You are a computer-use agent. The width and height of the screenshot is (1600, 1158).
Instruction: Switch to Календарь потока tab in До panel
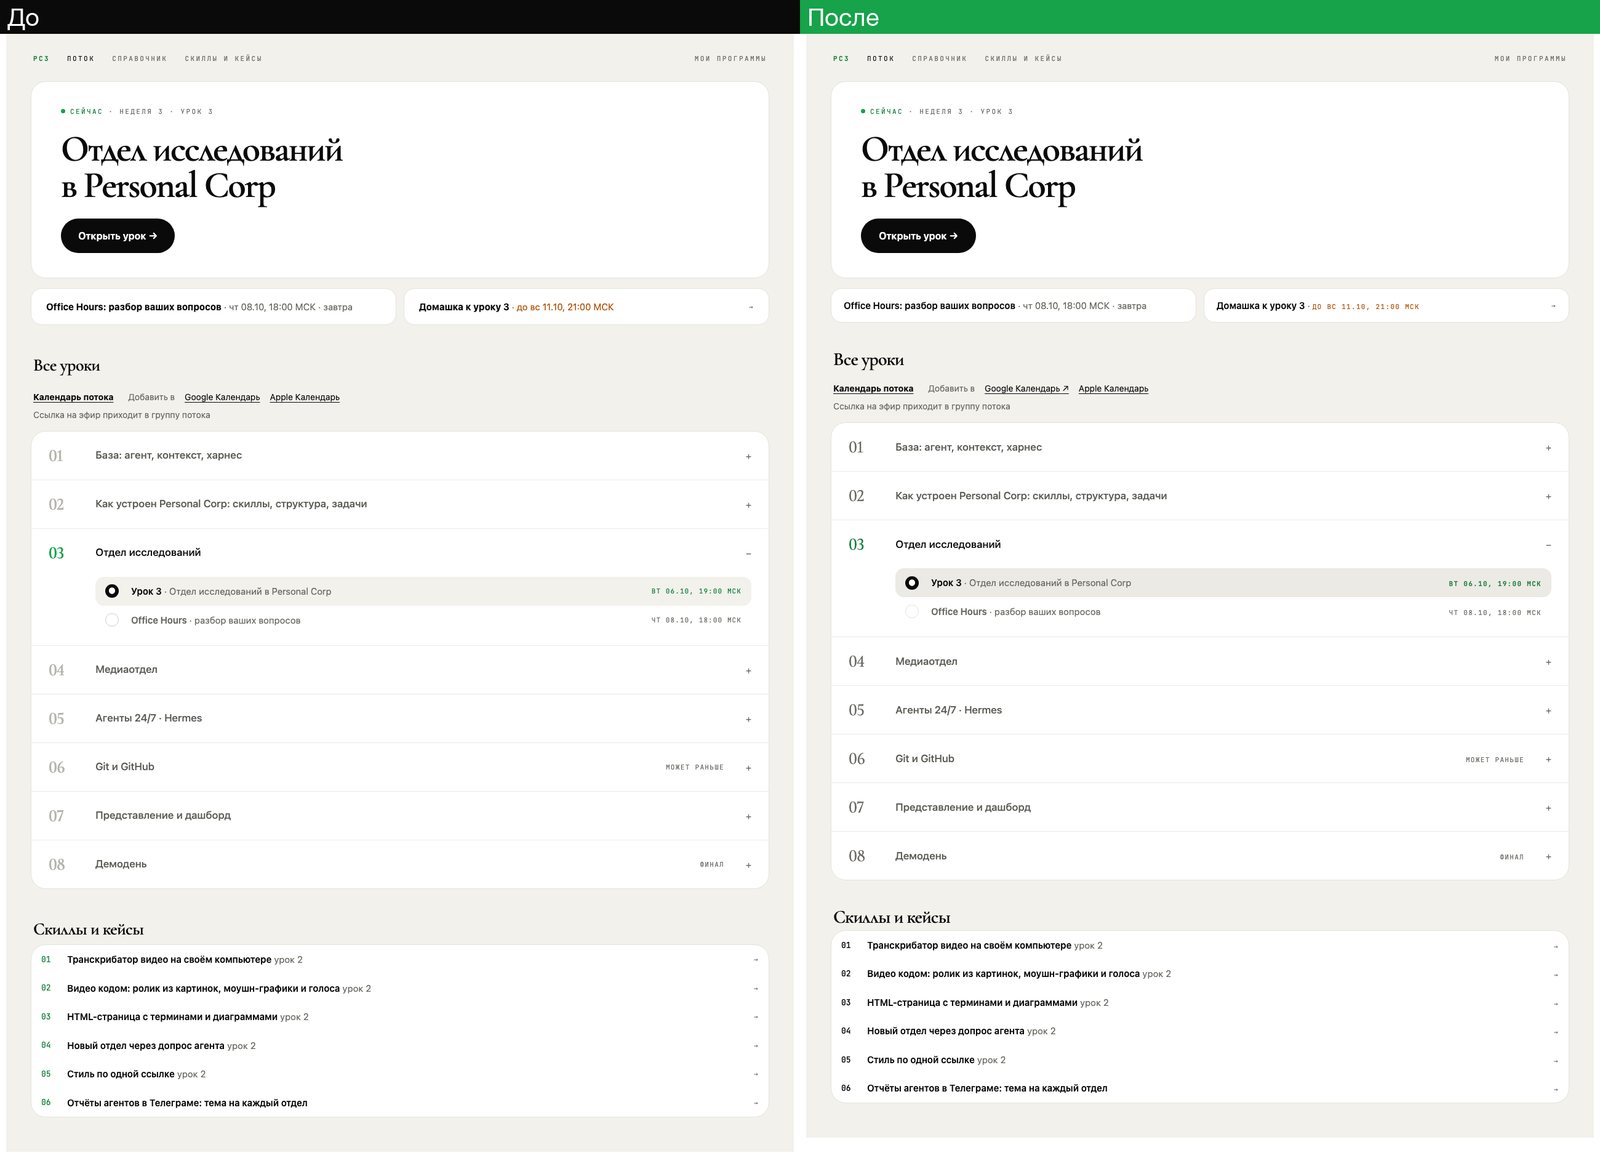73,397
